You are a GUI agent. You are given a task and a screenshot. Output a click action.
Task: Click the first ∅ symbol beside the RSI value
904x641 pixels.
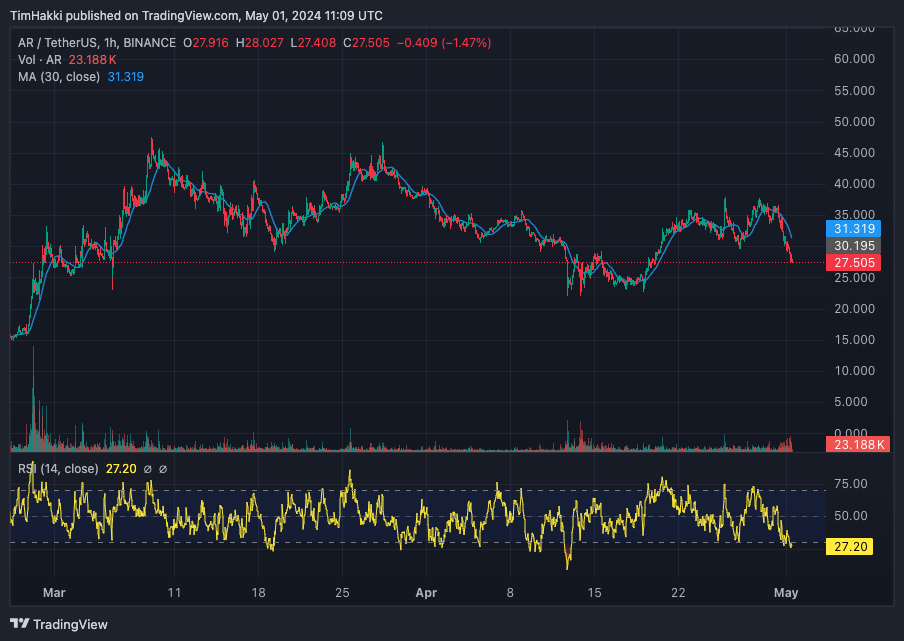(147, 468)
